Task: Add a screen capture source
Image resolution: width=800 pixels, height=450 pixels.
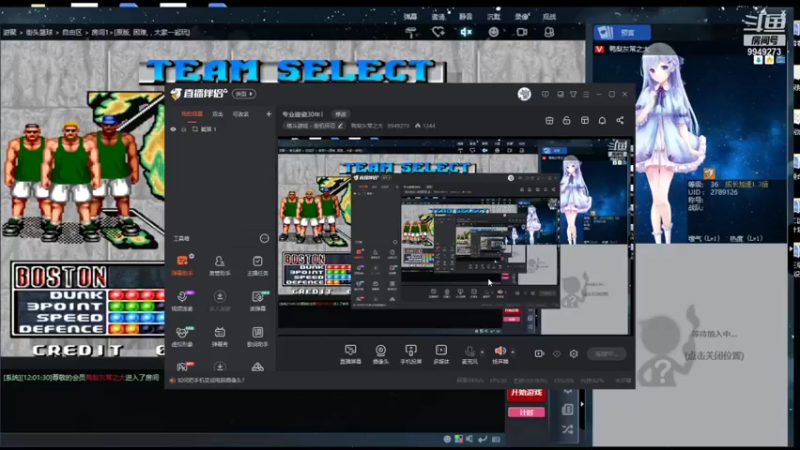Action: click(x=351, y=354)
